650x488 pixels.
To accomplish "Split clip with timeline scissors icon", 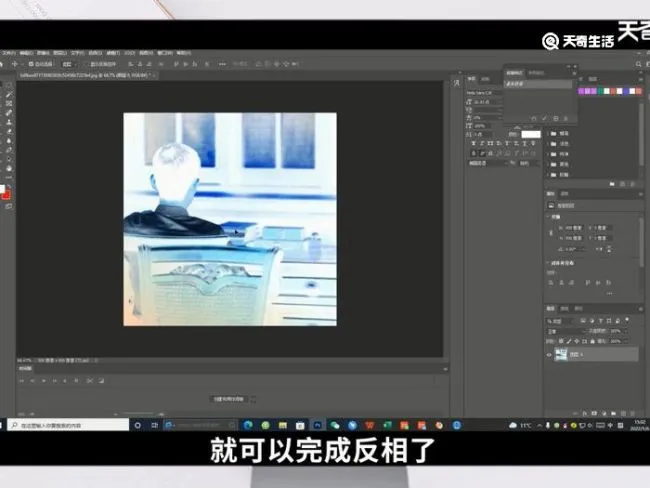I will point(90,381).
